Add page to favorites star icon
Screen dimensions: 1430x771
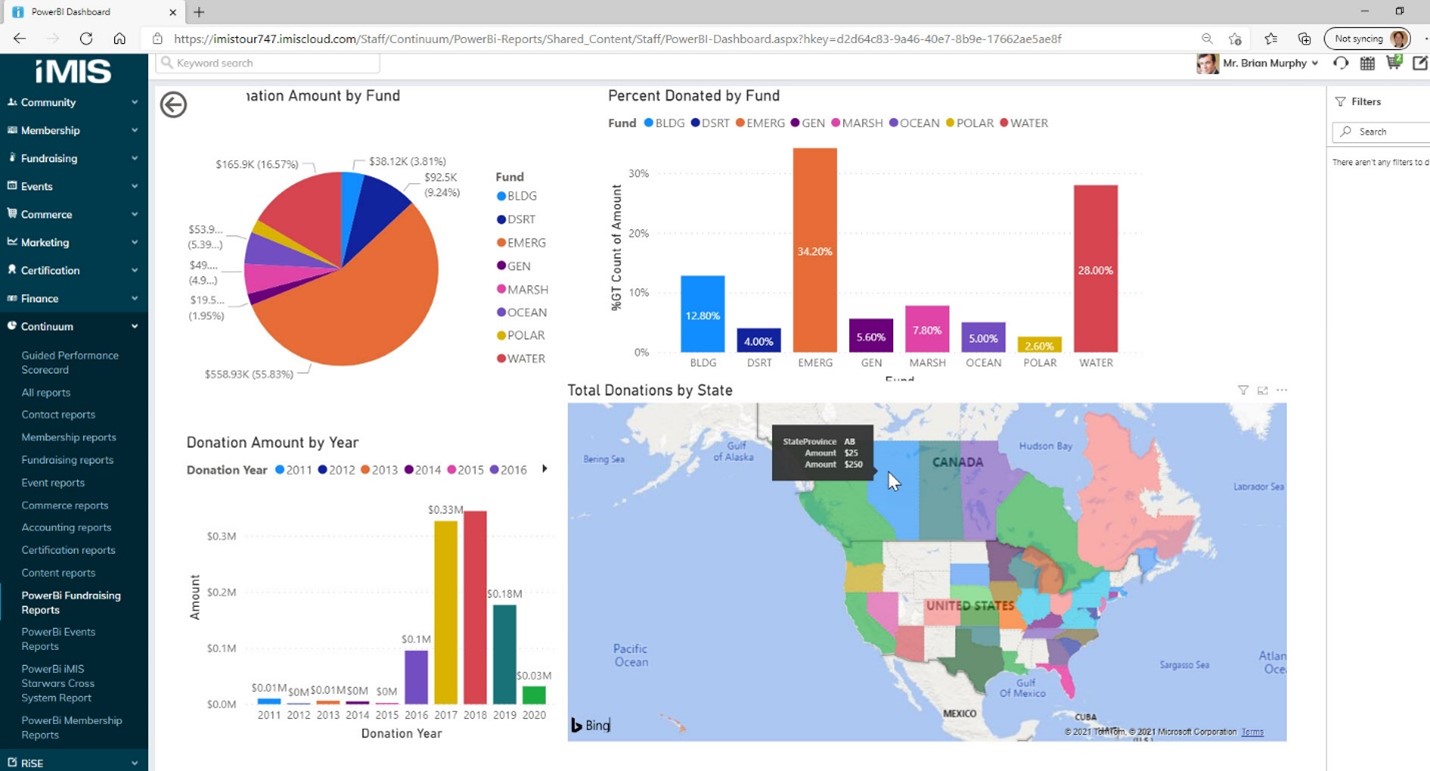click(x=1236, y=39)
